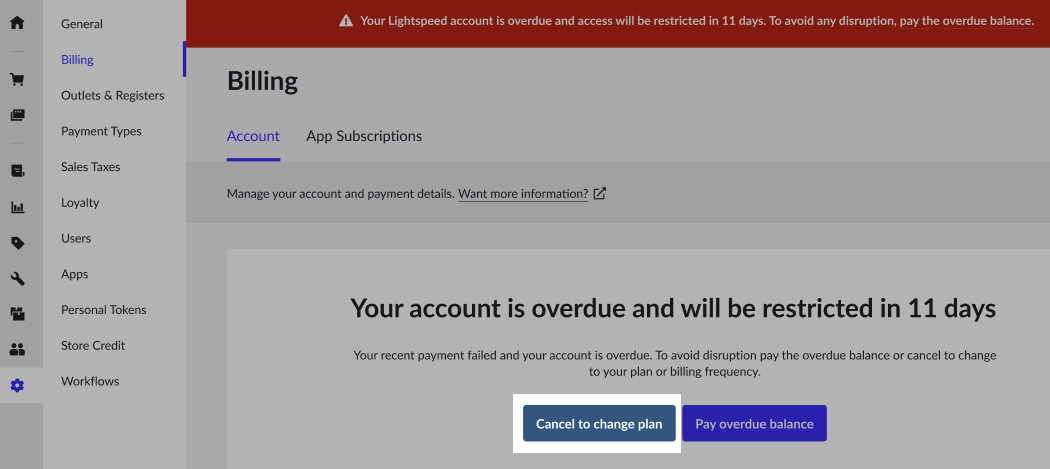Navigate to Payment Types settings
1050x469 pixels.
pos(101,131)
